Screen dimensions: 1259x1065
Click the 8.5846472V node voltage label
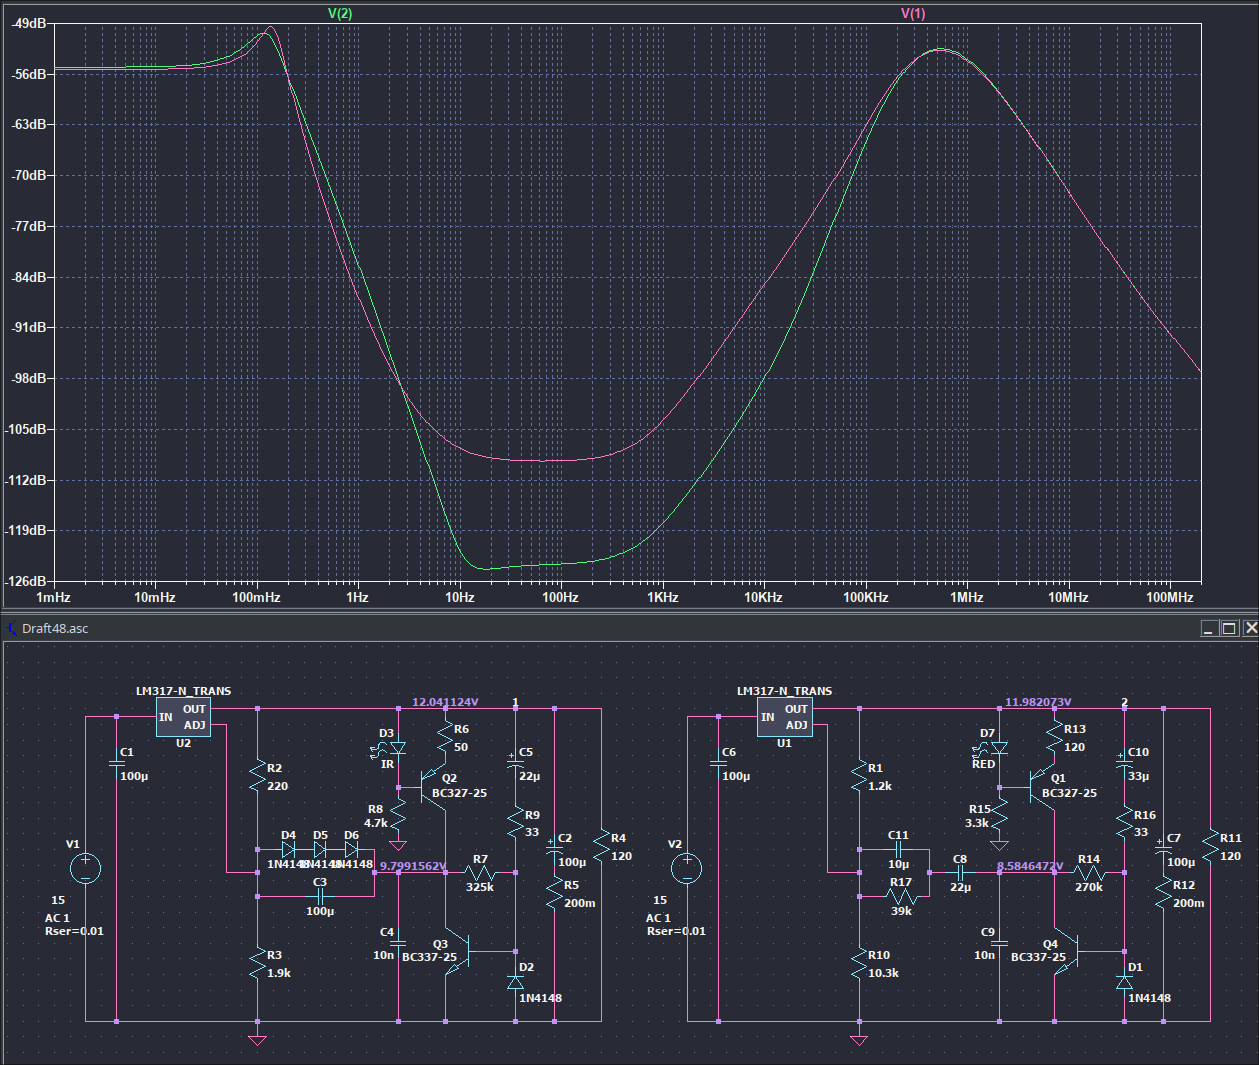point(1030,866)
